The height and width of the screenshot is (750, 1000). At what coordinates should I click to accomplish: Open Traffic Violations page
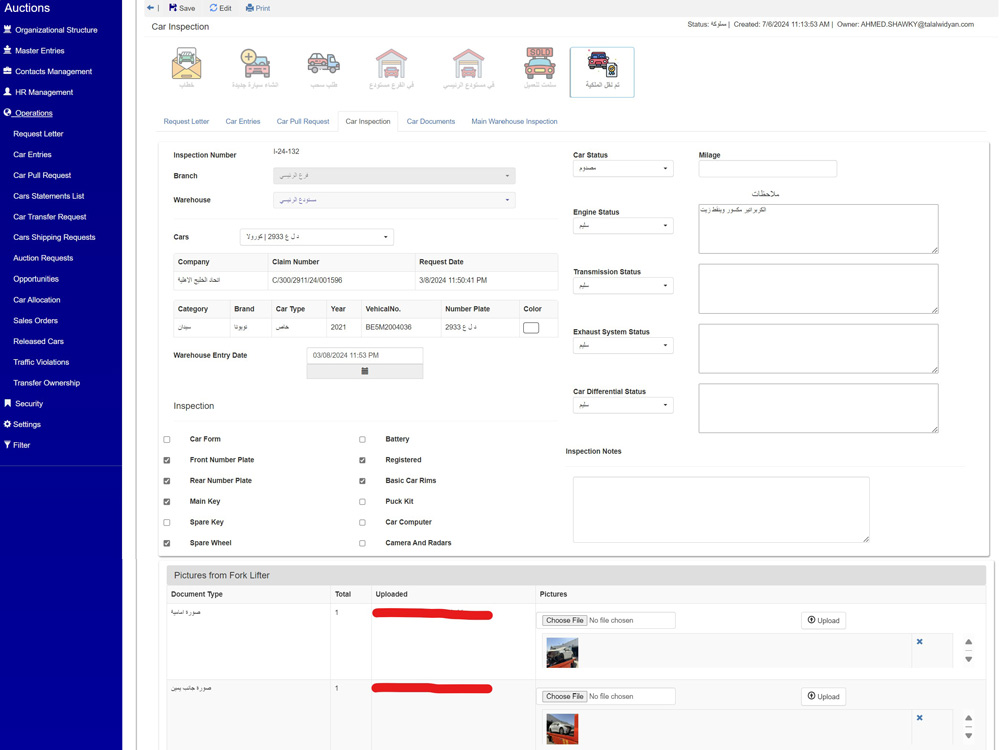coord(41,362)
